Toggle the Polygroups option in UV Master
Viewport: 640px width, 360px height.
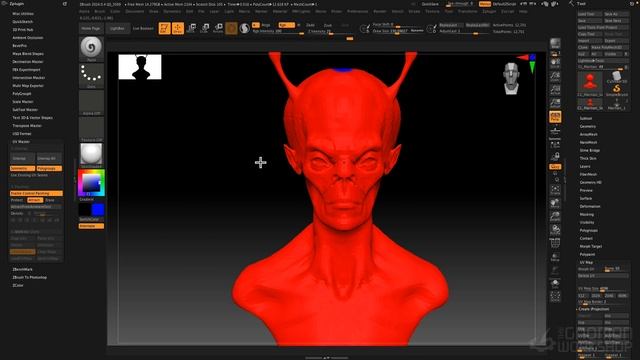coord(49,168)
